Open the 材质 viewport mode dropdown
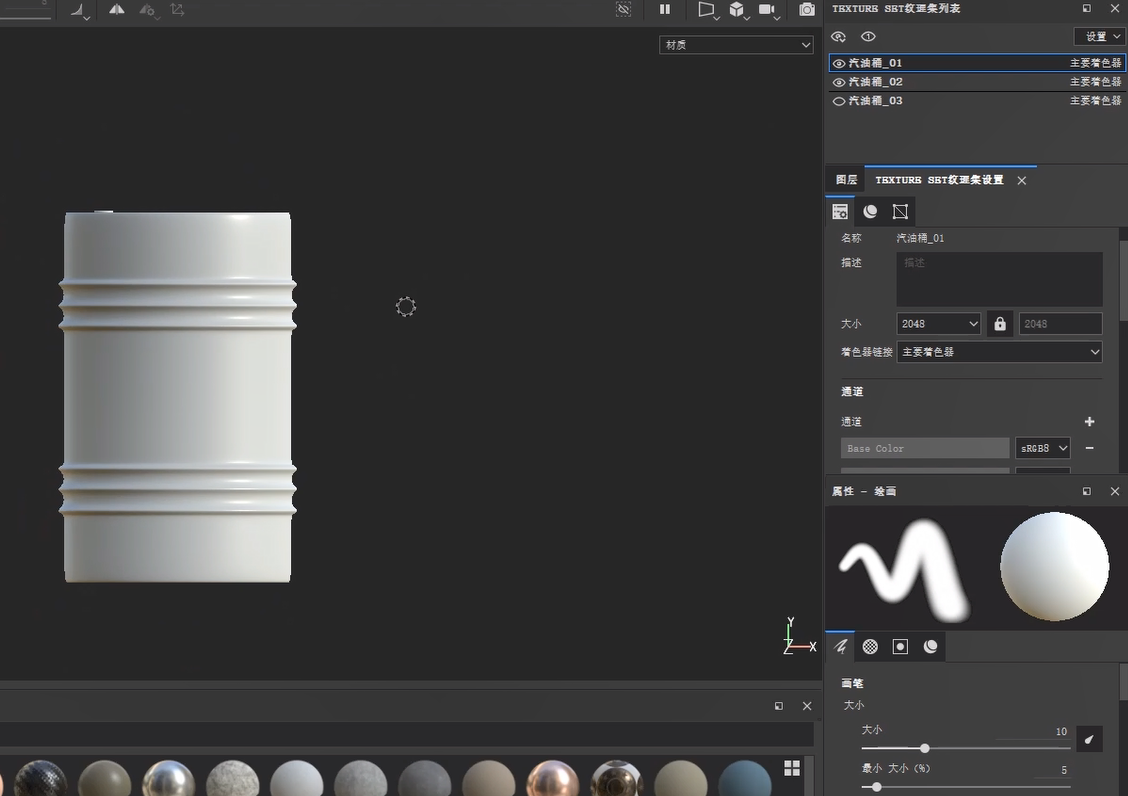 [736, 45]
